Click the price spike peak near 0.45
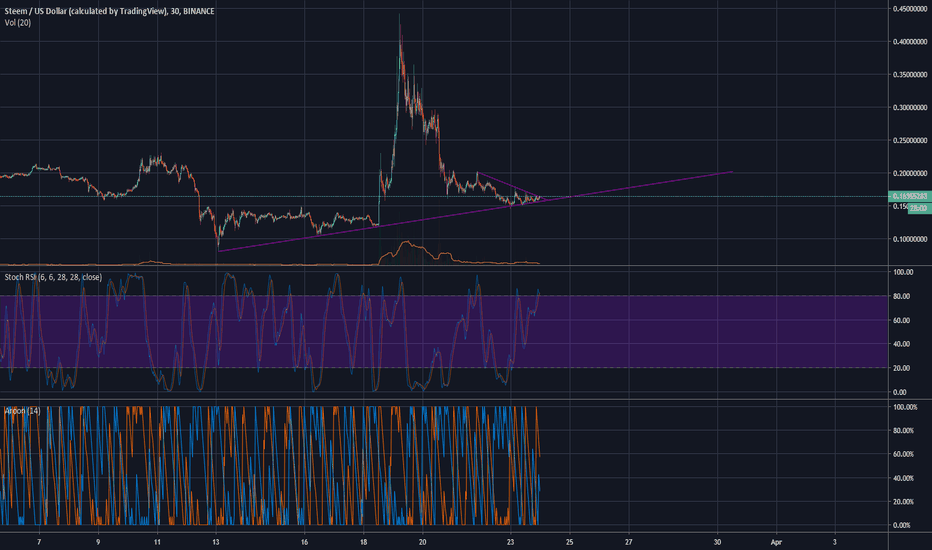The height and width of the screenshot is (550, 932). pos(399,17)
